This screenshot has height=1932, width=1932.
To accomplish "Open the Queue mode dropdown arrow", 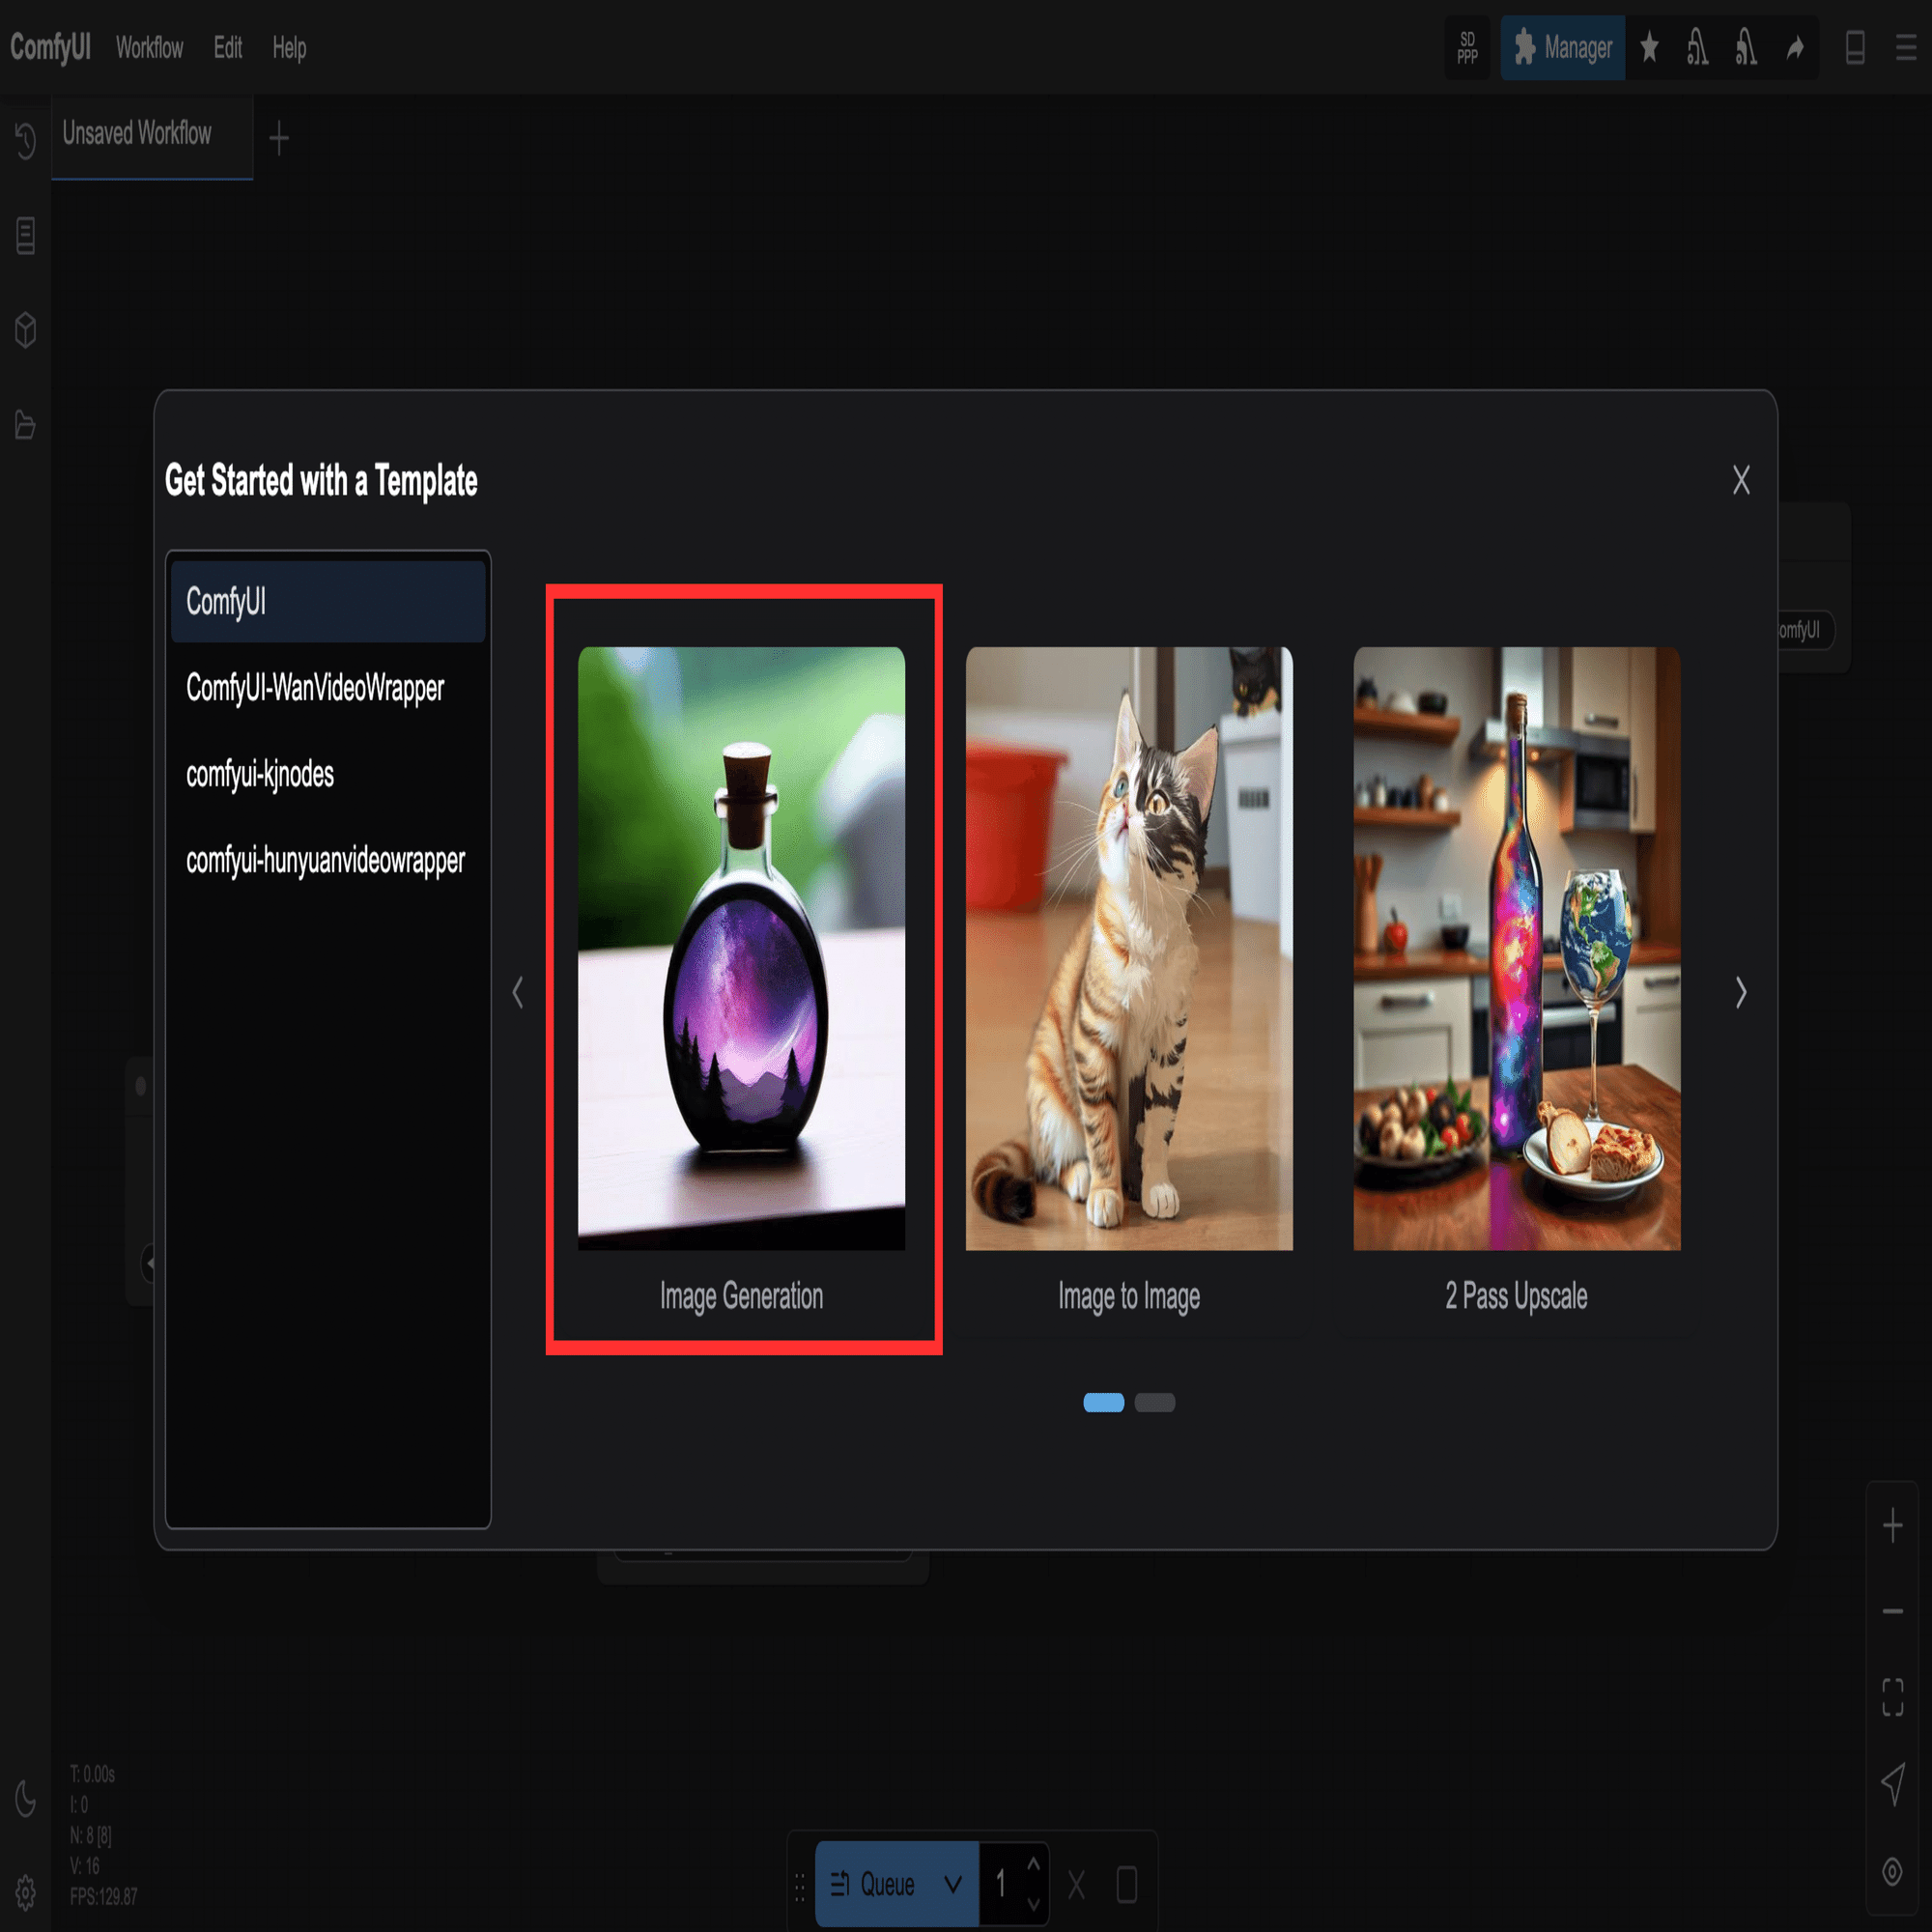I will pyautogui.click(x=953, y=1884).
